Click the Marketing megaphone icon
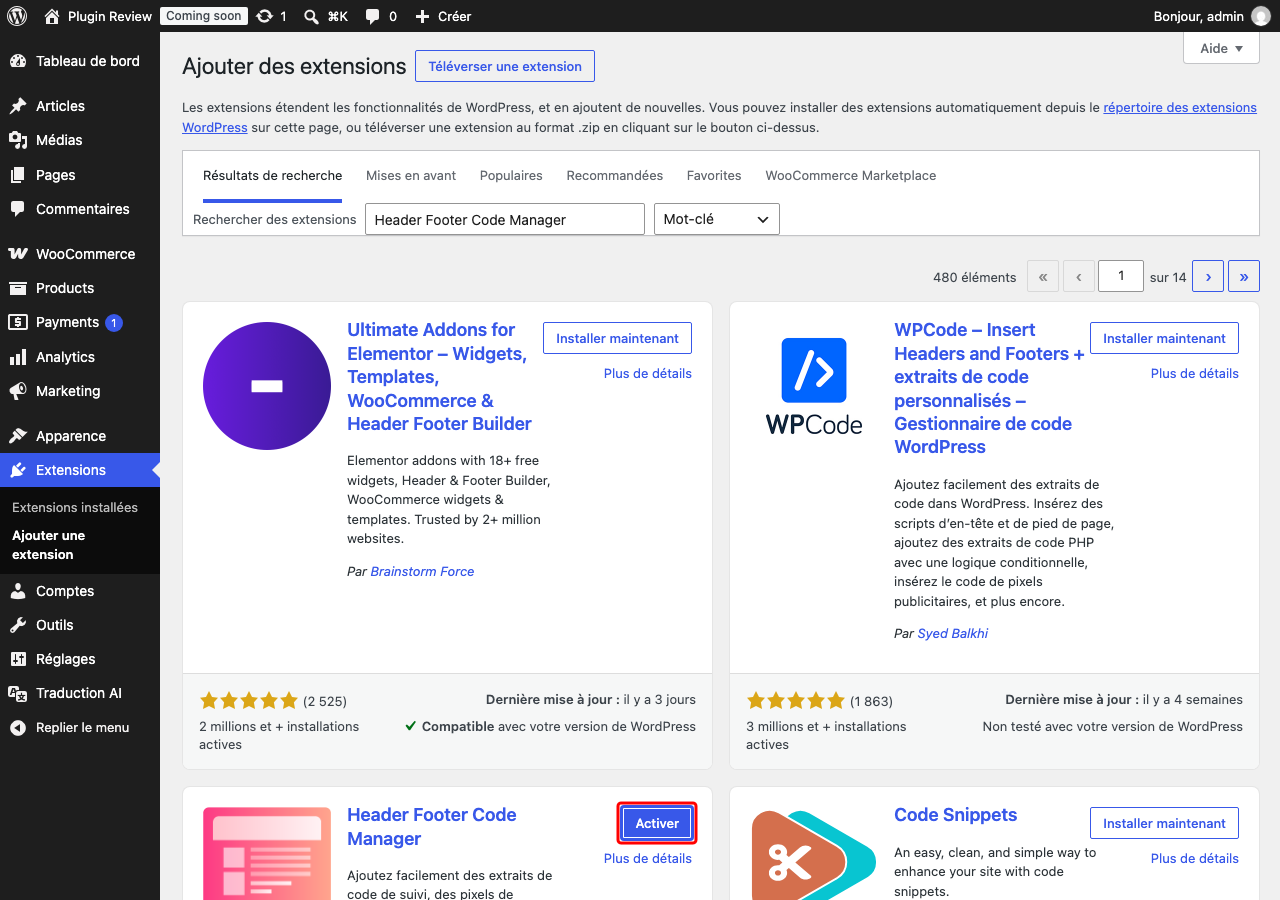 click(x=18, y=391)
